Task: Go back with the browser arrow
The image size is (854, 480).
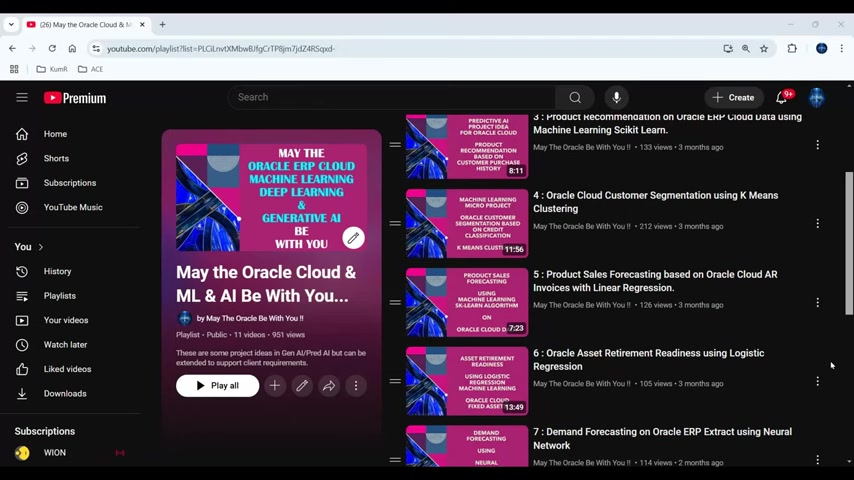Action: (x=12, y=48)
